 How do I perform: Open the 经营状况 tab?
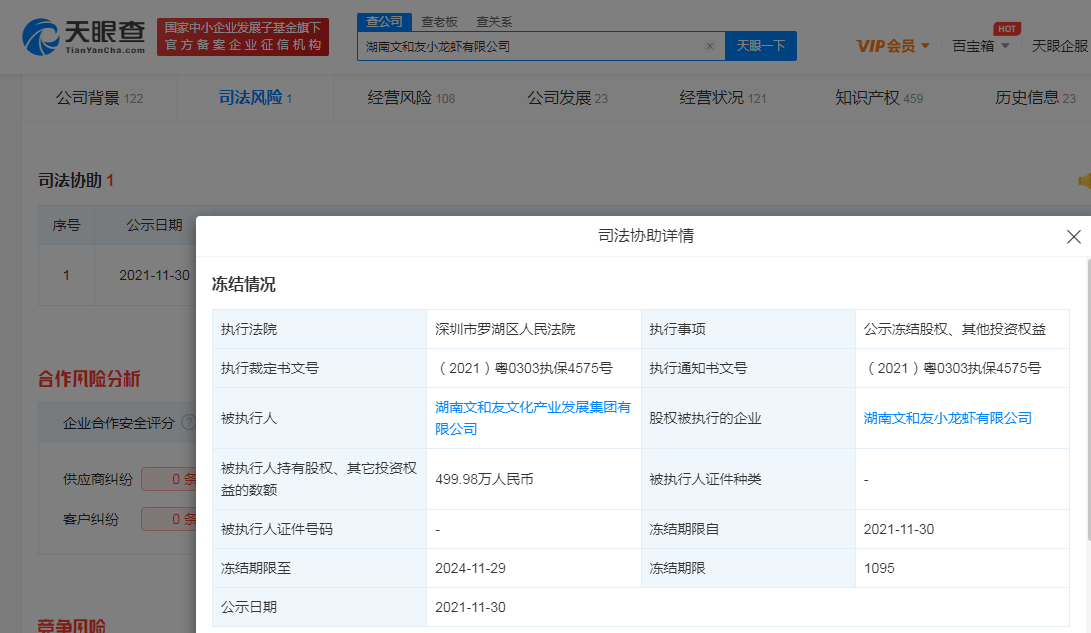[723, 98]
